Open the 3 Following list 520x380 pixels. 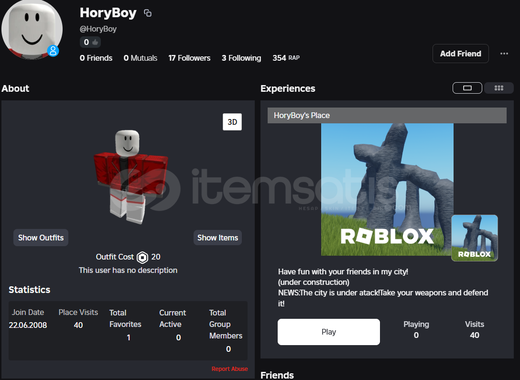[x=241, y=58]
